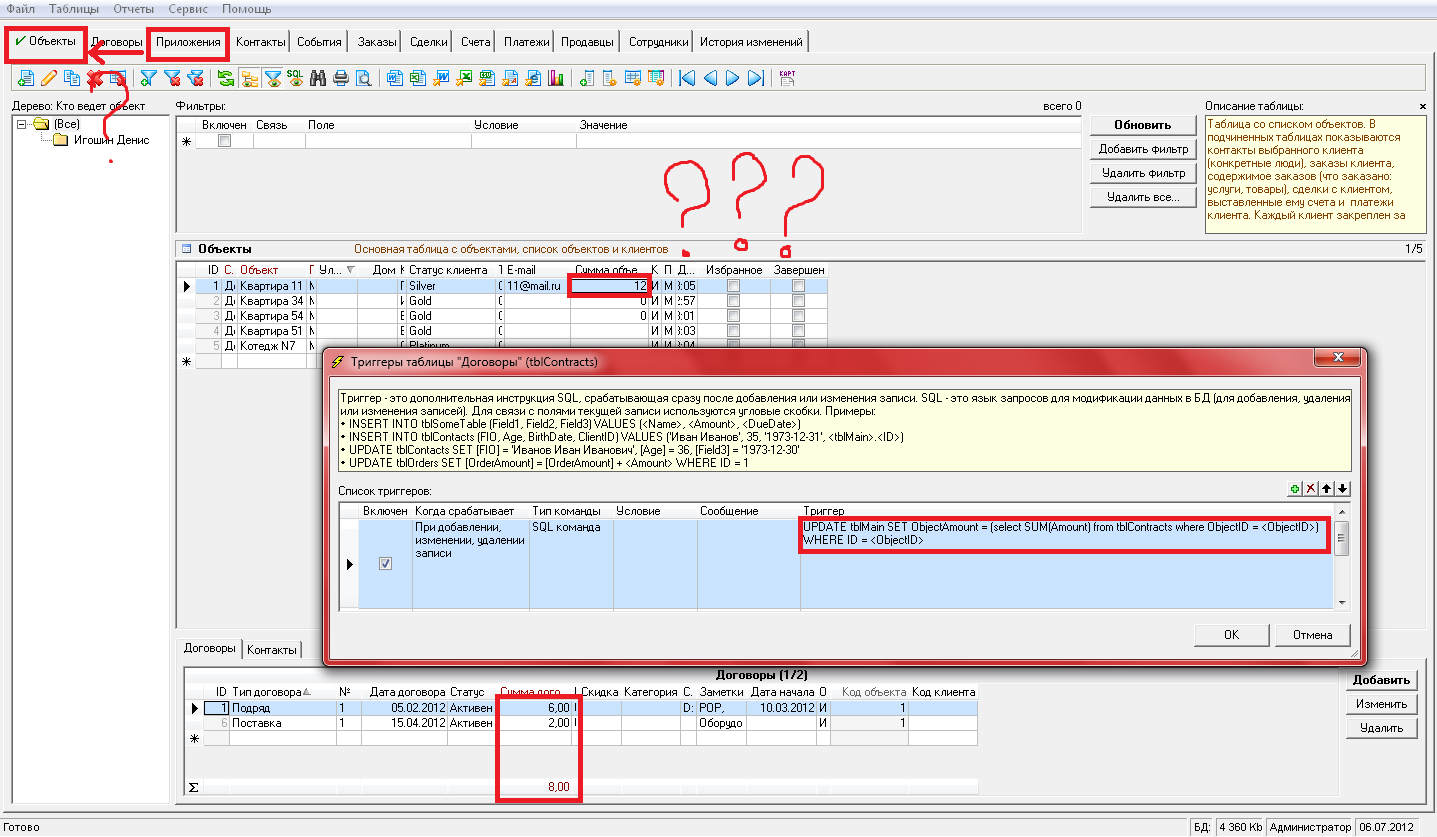
Task: Check 'Завершен' for Квартира 11 row
Action: [x=798, y=286]
